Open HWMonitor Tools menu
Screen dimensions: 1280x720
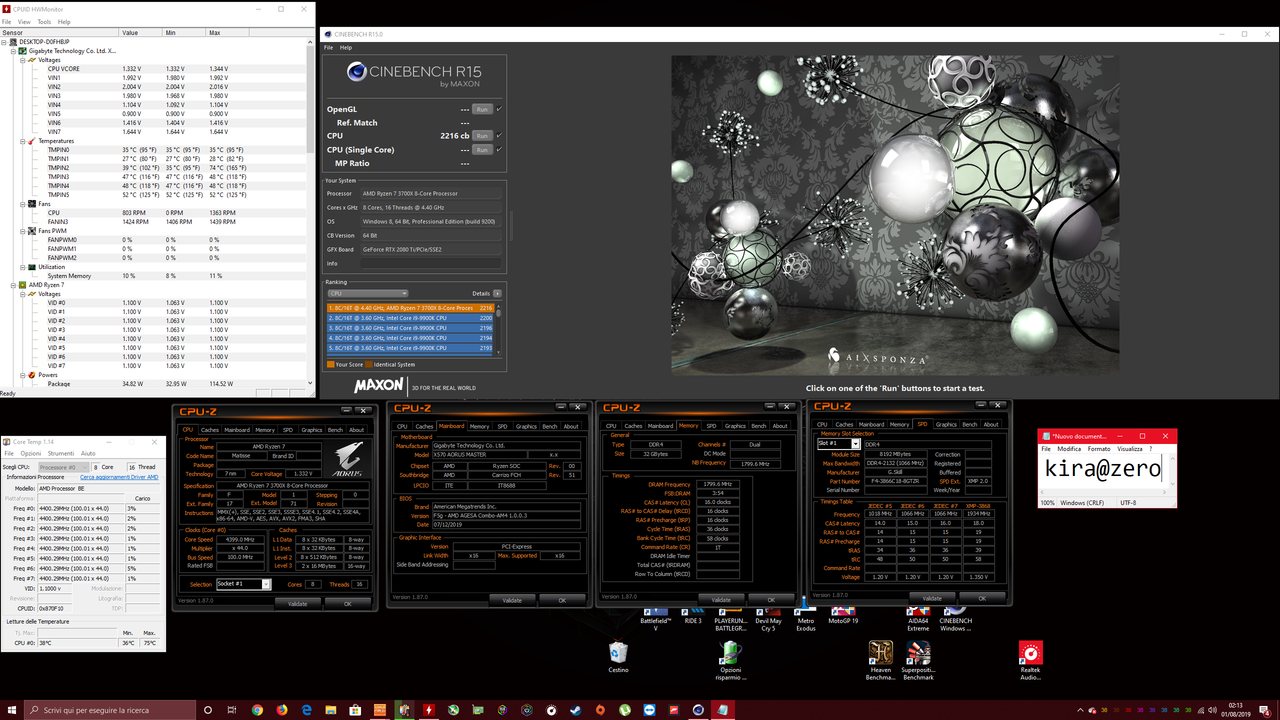(44, 21)
